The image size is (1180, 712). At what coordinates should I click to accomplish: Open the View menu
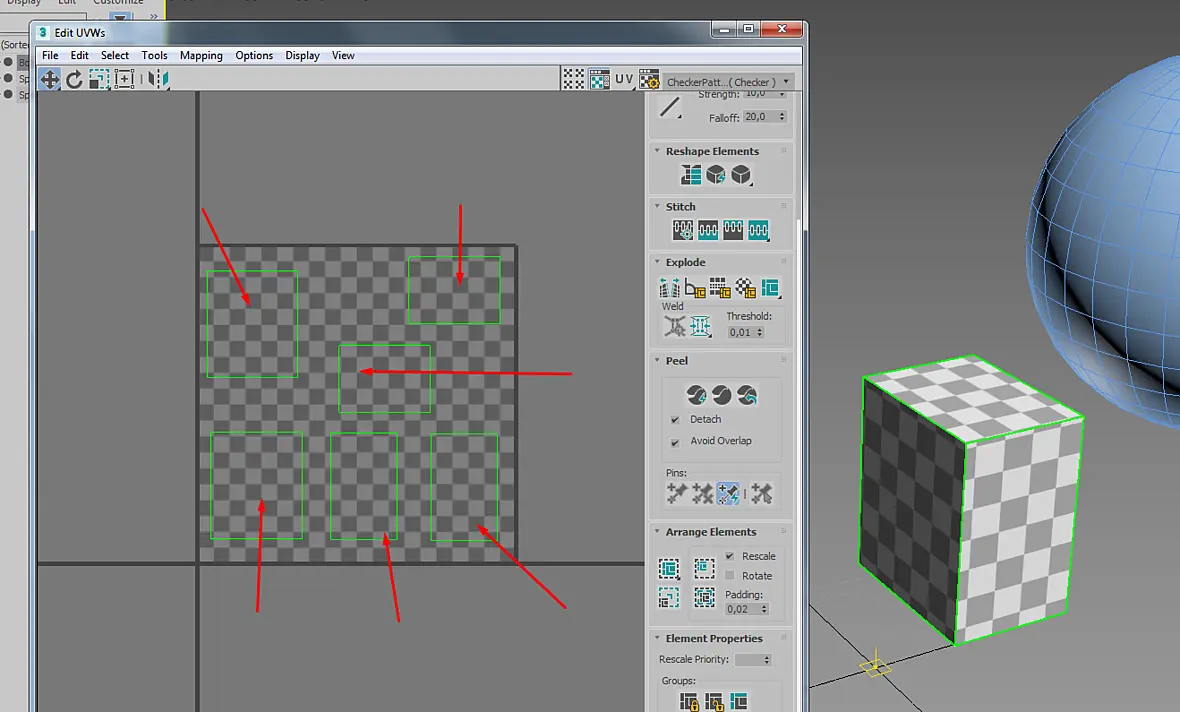[x=343, y=56]
